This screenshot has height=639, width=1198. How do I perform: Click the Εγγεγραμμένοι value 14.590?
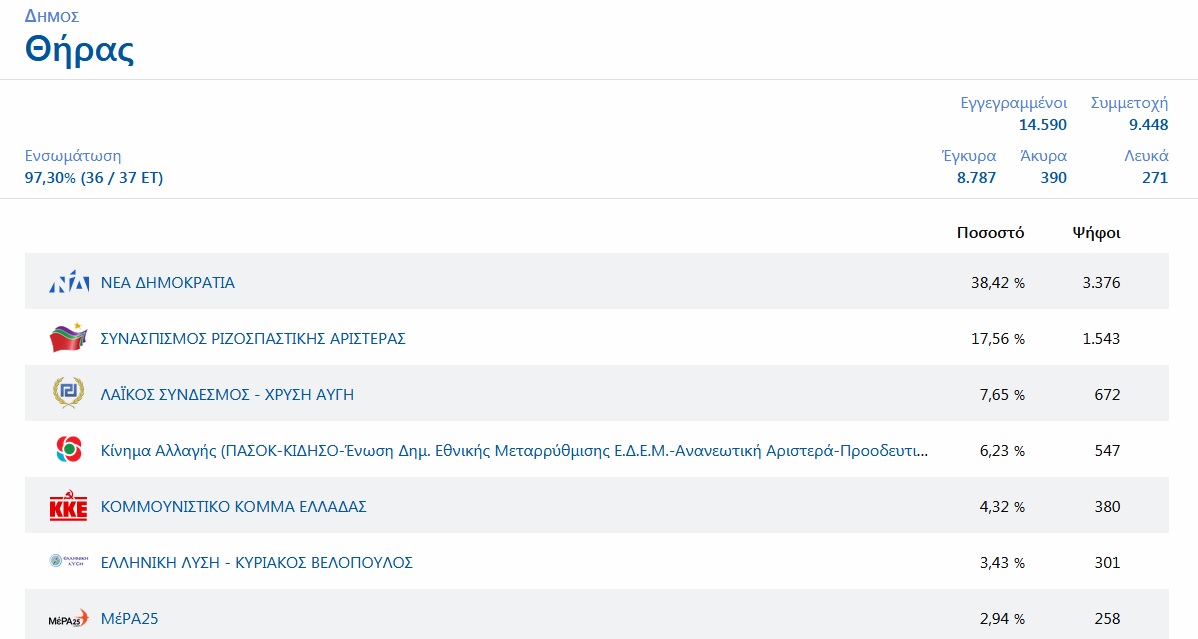click(1042, 125)
